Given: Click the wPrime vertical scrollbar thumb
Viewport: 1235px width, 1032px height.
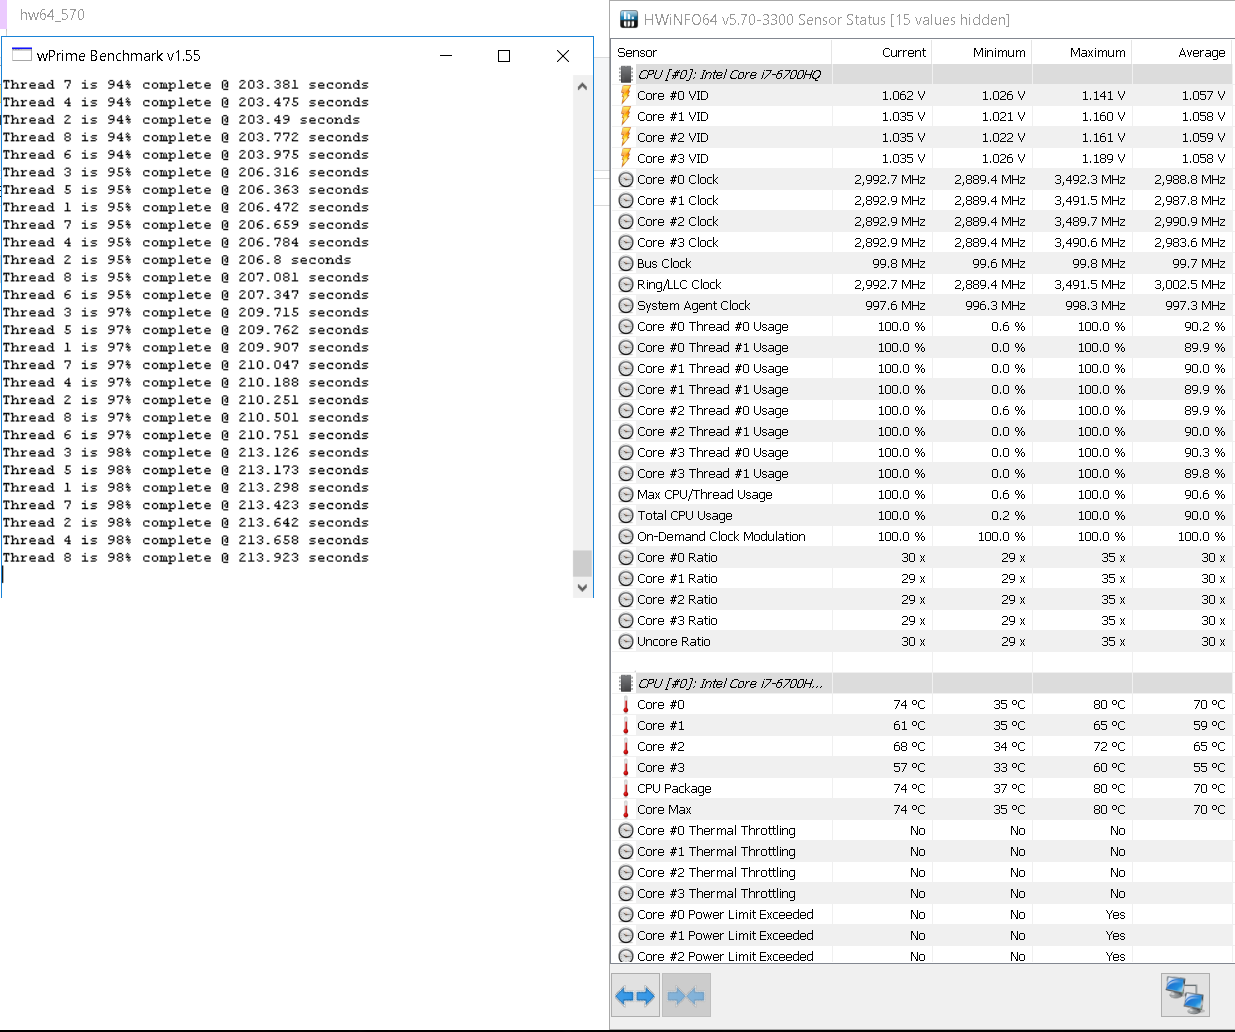Looking at the screenshot, I should click(x=583, y=563).
